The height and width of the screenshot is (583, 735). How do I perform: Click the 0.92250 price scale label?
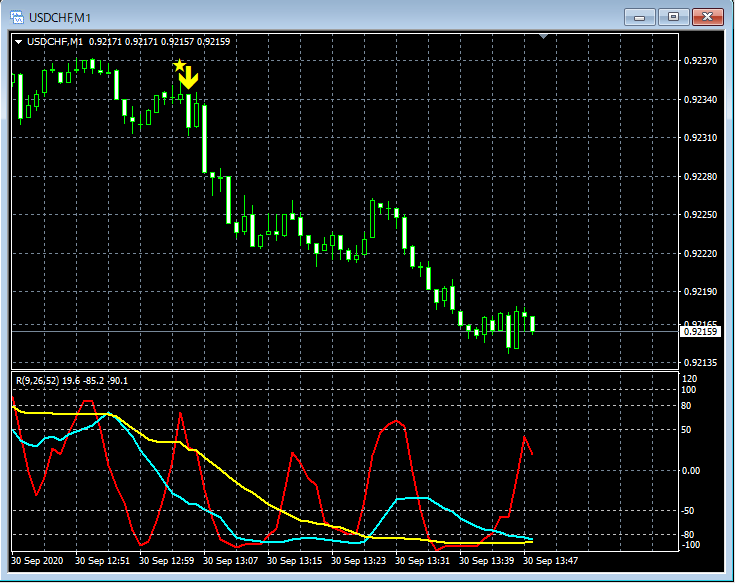[700, 215]
